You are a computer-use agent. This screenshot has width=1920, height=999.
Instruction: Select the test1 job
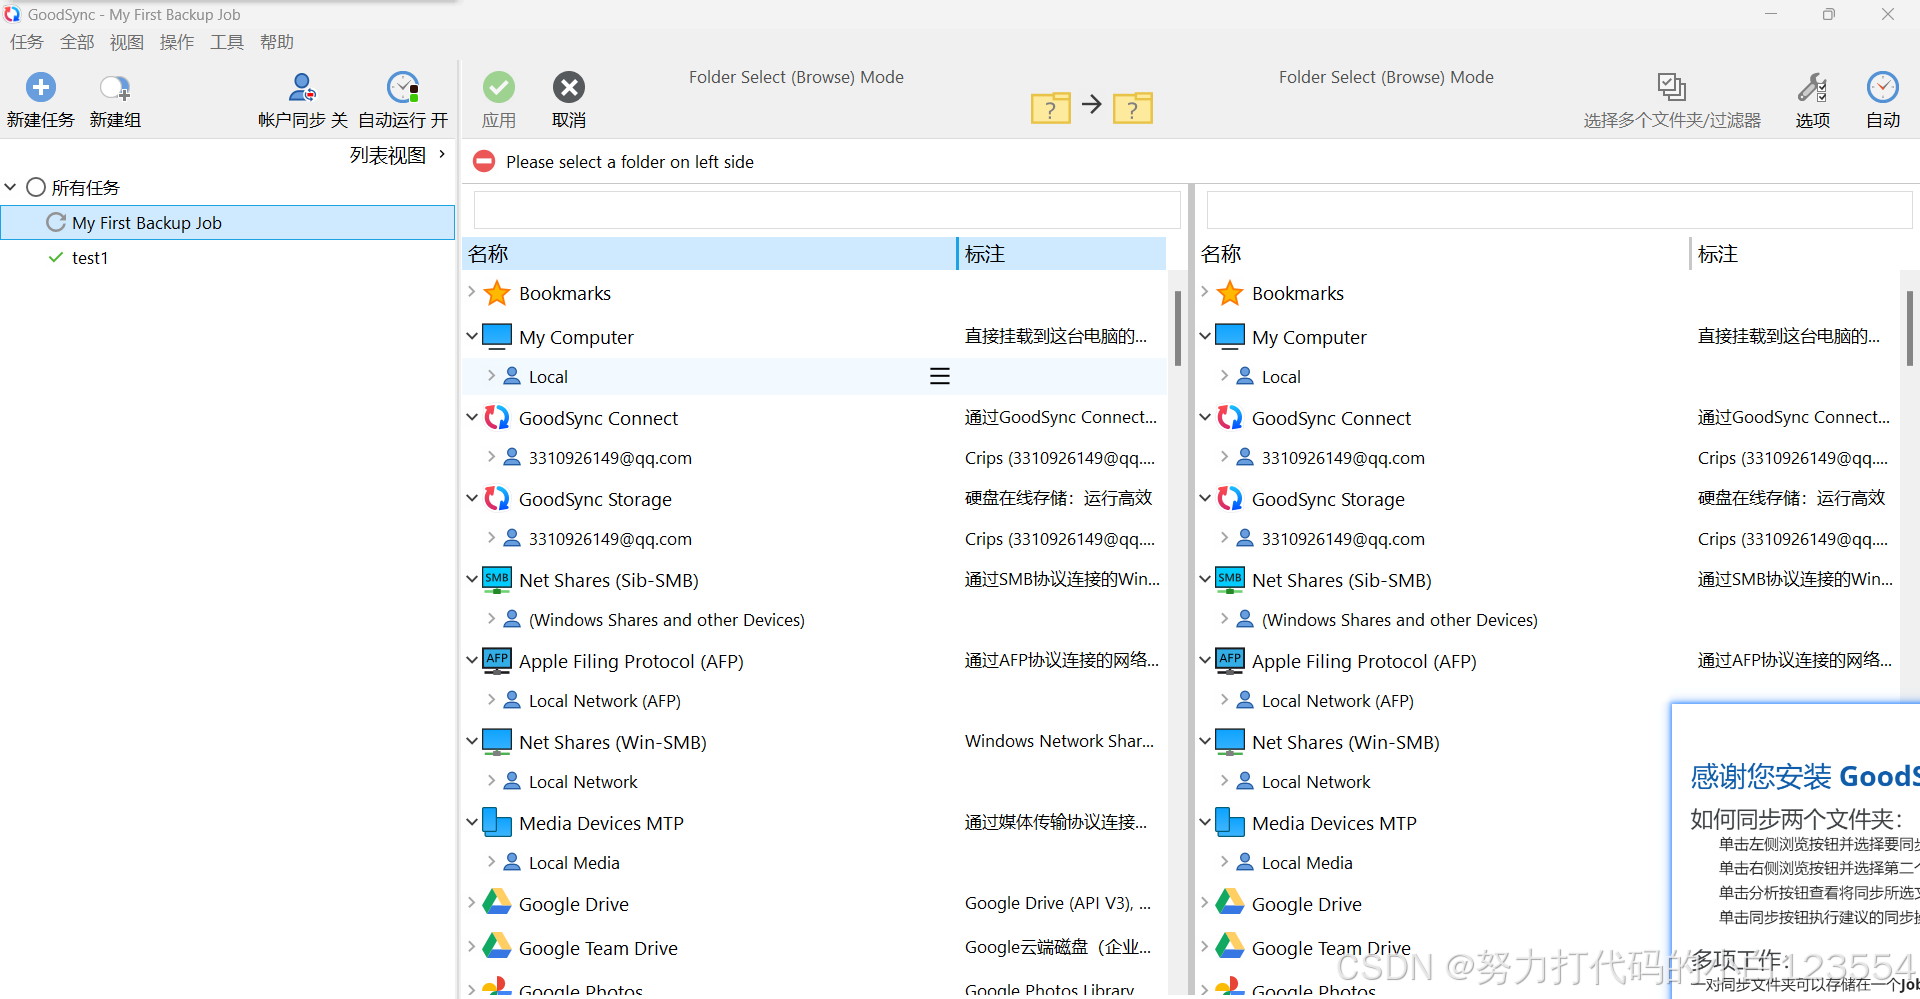(90, 257)
